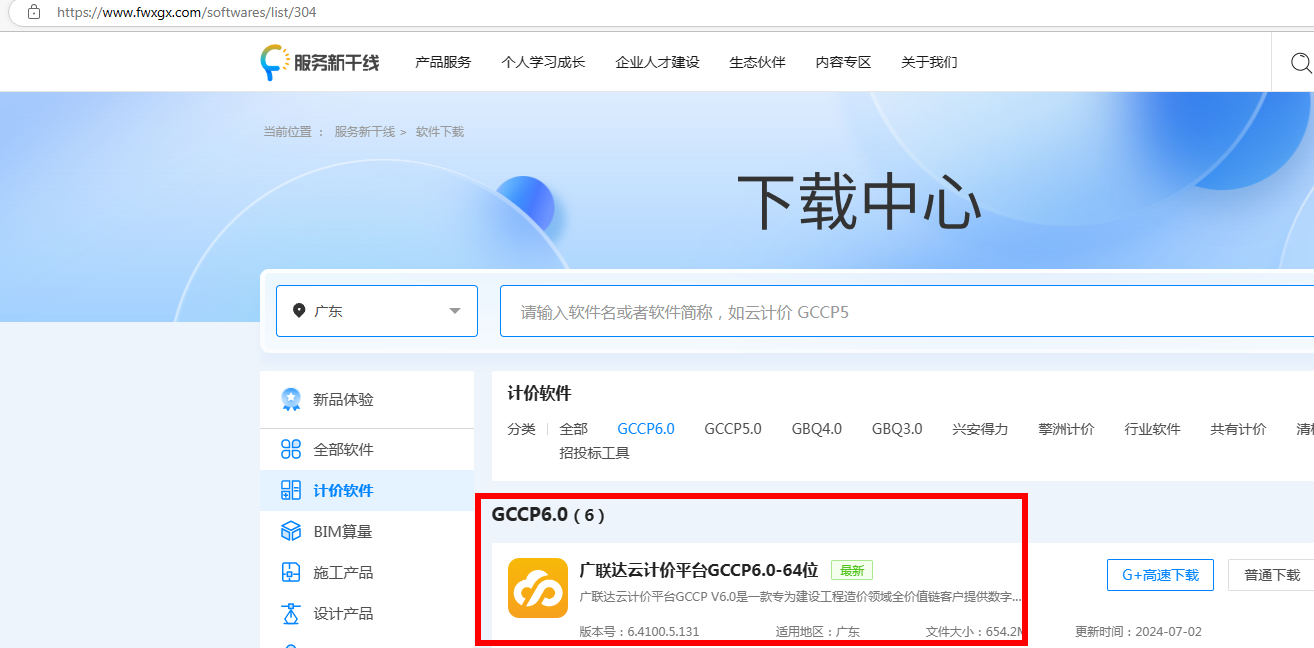
Task: Click the 设计产品 sidebar icon
Action: point(291,613)
